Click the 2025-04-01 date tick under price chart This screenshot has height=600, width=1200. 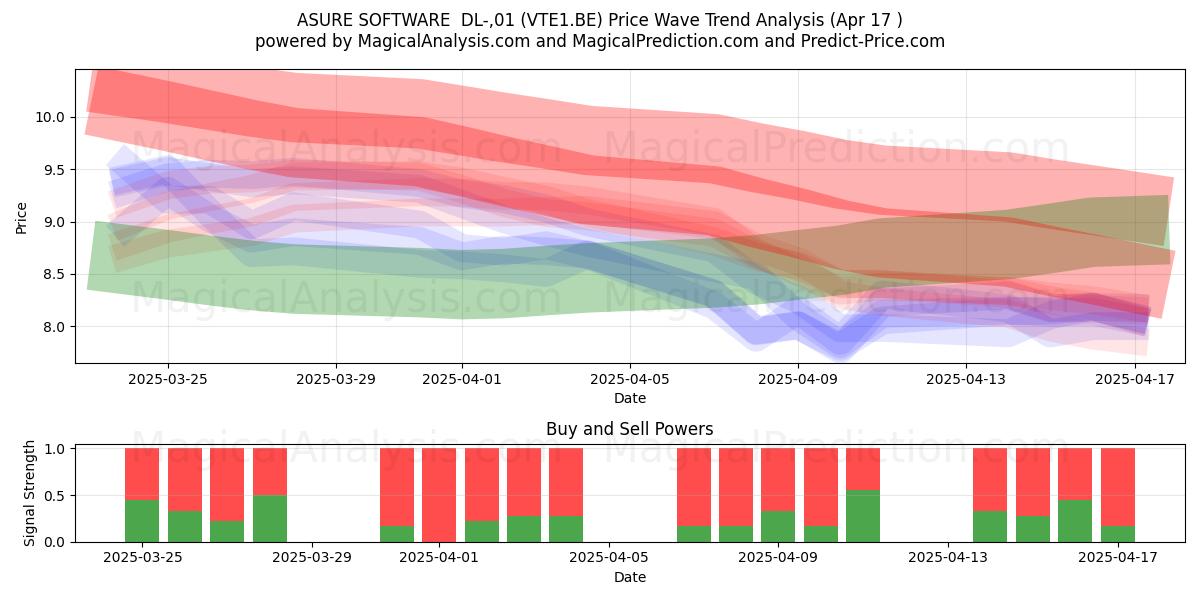462,379
